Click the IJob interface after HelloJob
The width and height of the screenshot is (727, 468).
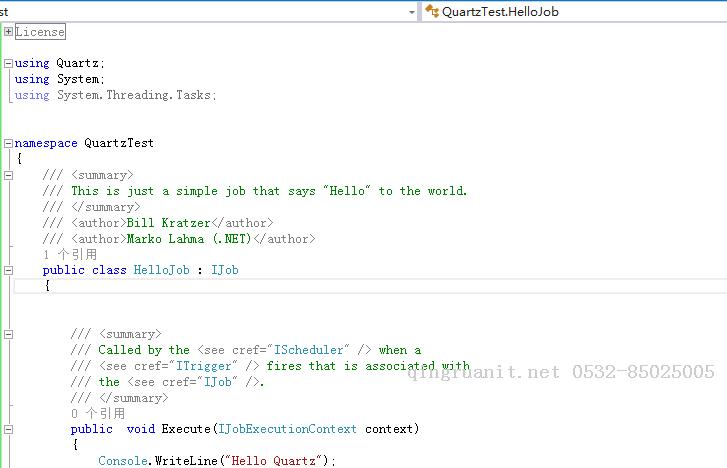click(225, 270)
